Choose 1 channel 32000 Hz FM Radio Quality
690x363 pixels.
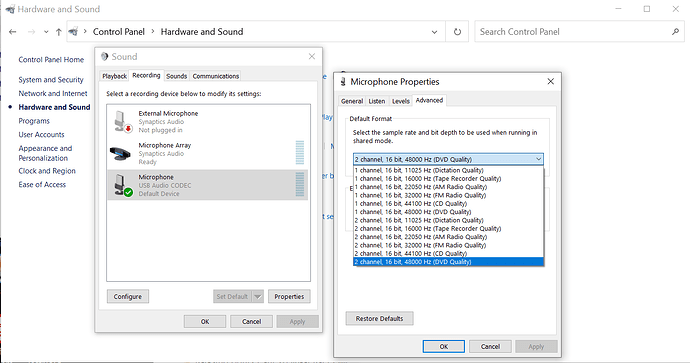point(448,195)
